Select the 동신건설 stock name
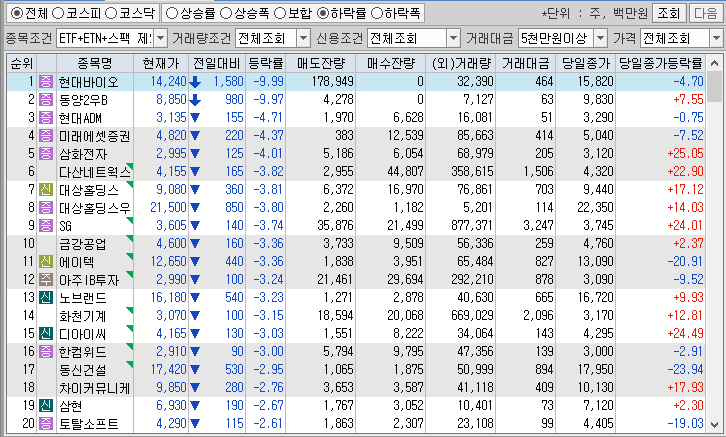726x437 pixels. tap(82, 370)
